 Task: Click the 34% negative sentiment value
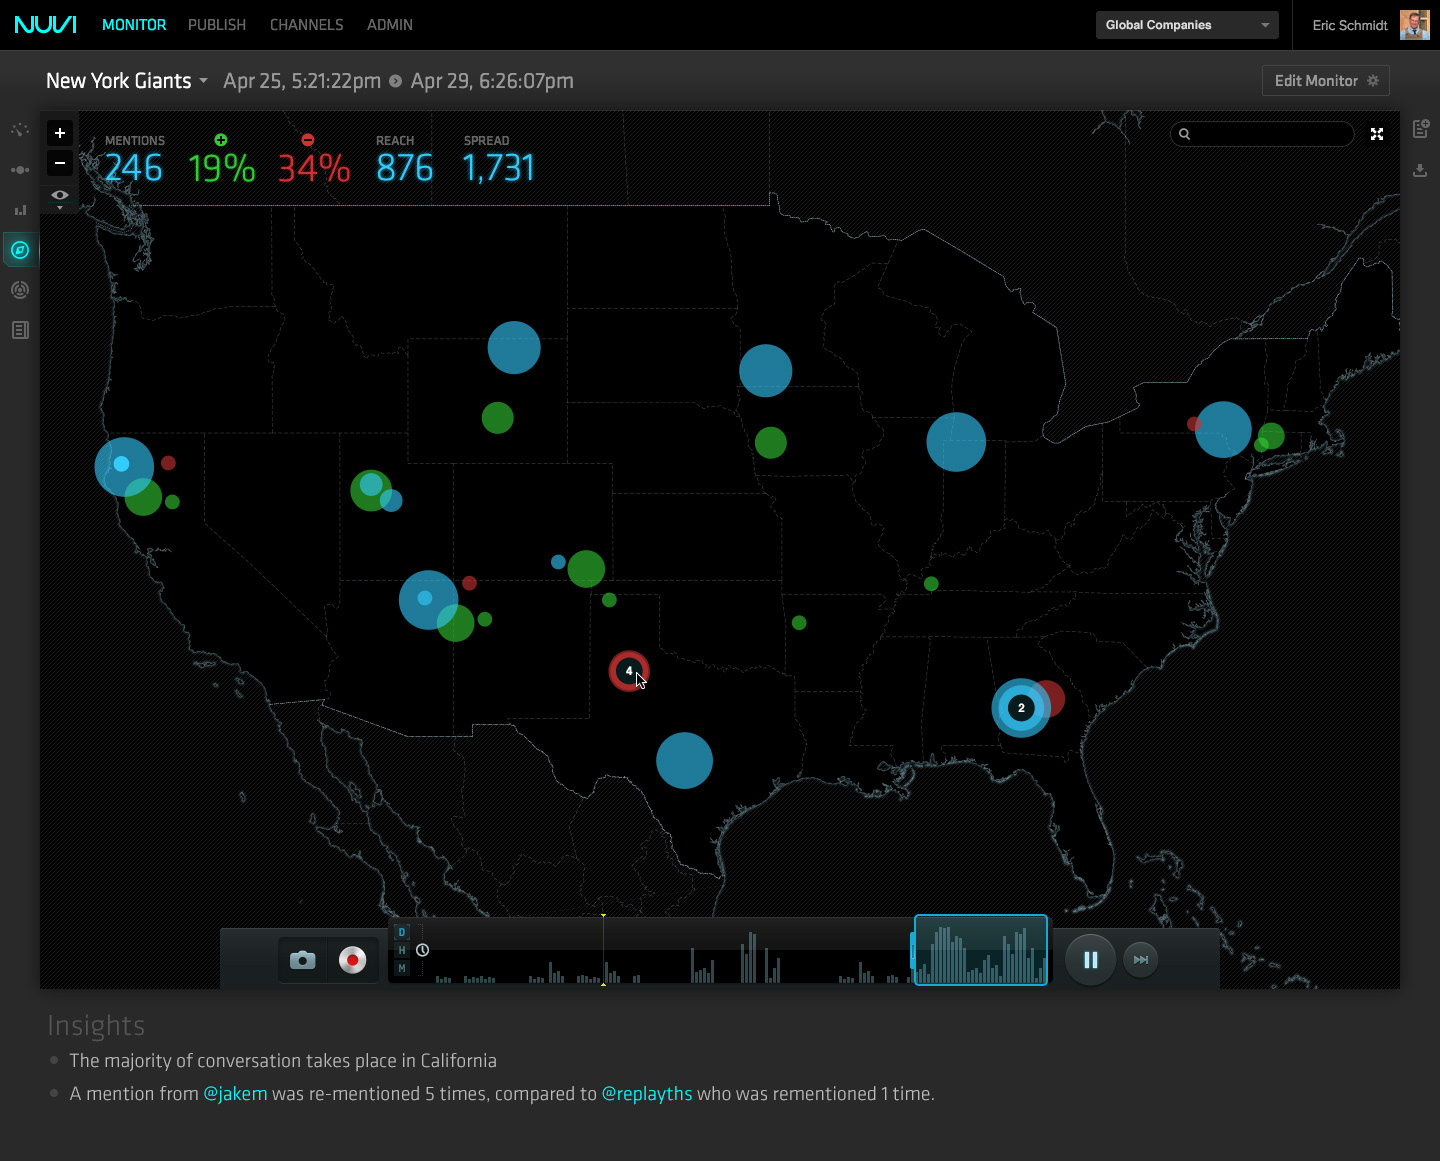[314, 168]
